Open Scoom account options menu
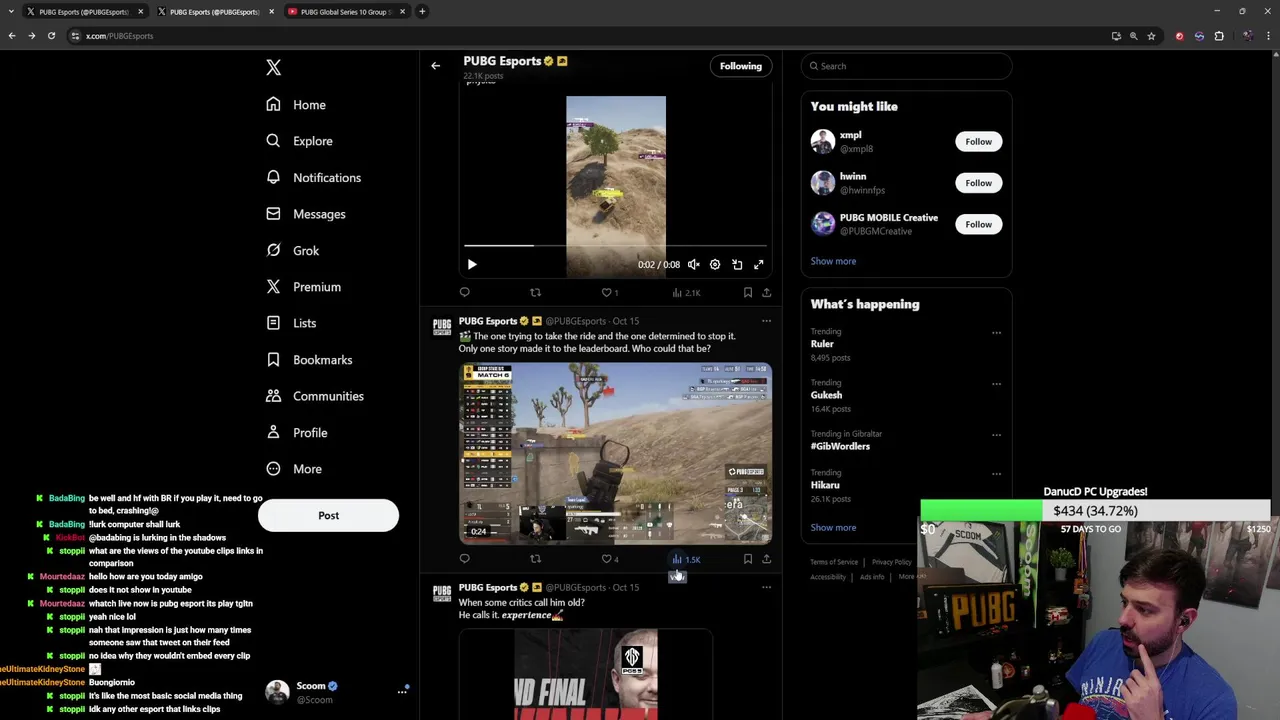Viewport: 1280px width, 720px height. click(x=402, y=691)
